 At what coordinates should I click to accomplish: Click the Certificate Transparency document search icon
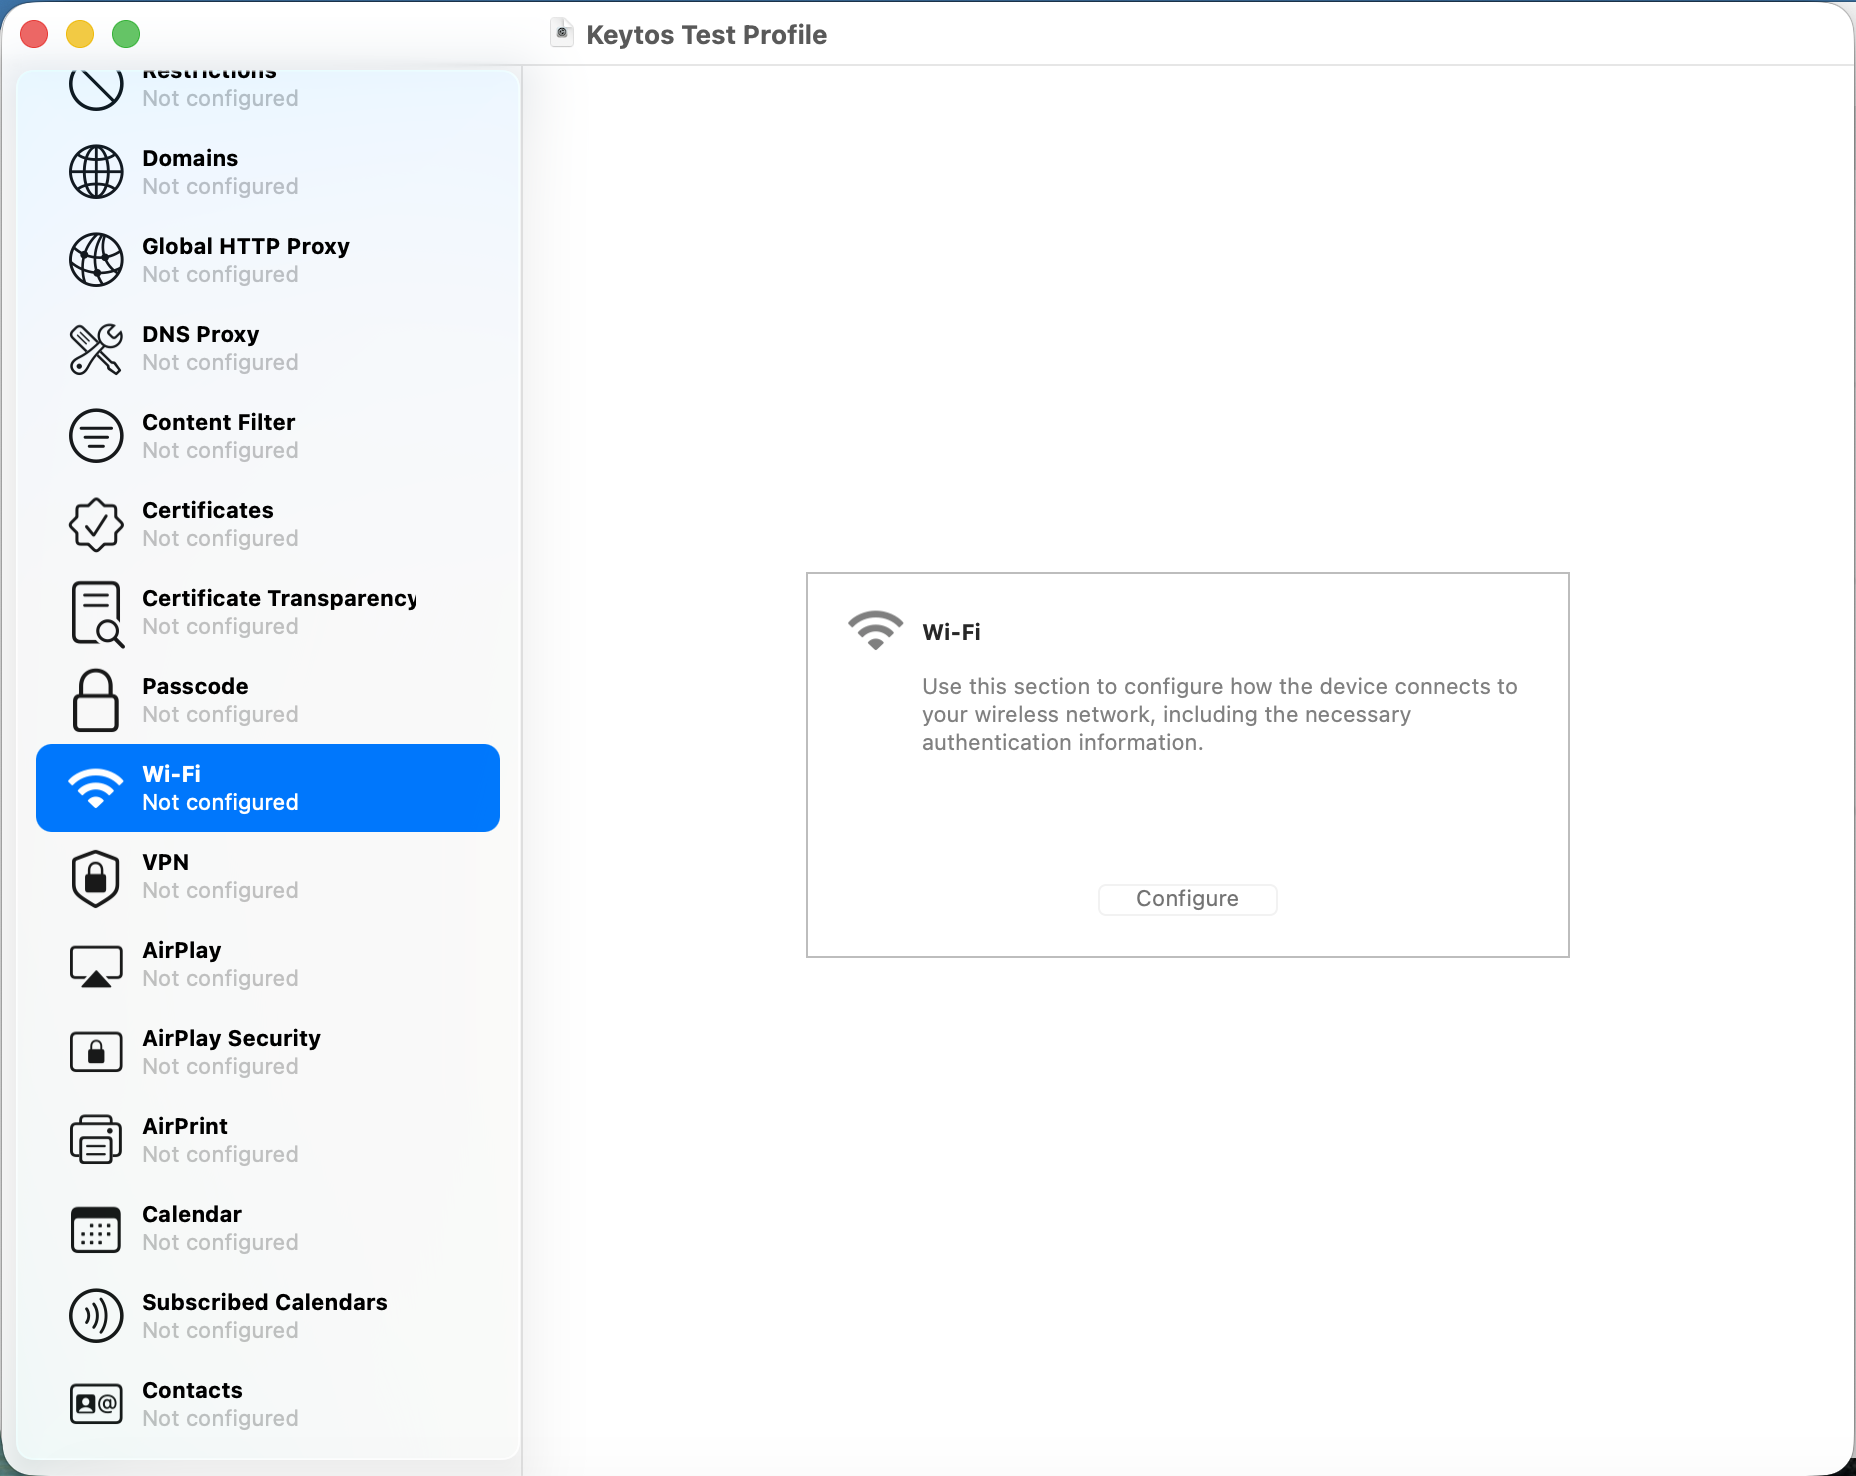click(x=97, y=614)
